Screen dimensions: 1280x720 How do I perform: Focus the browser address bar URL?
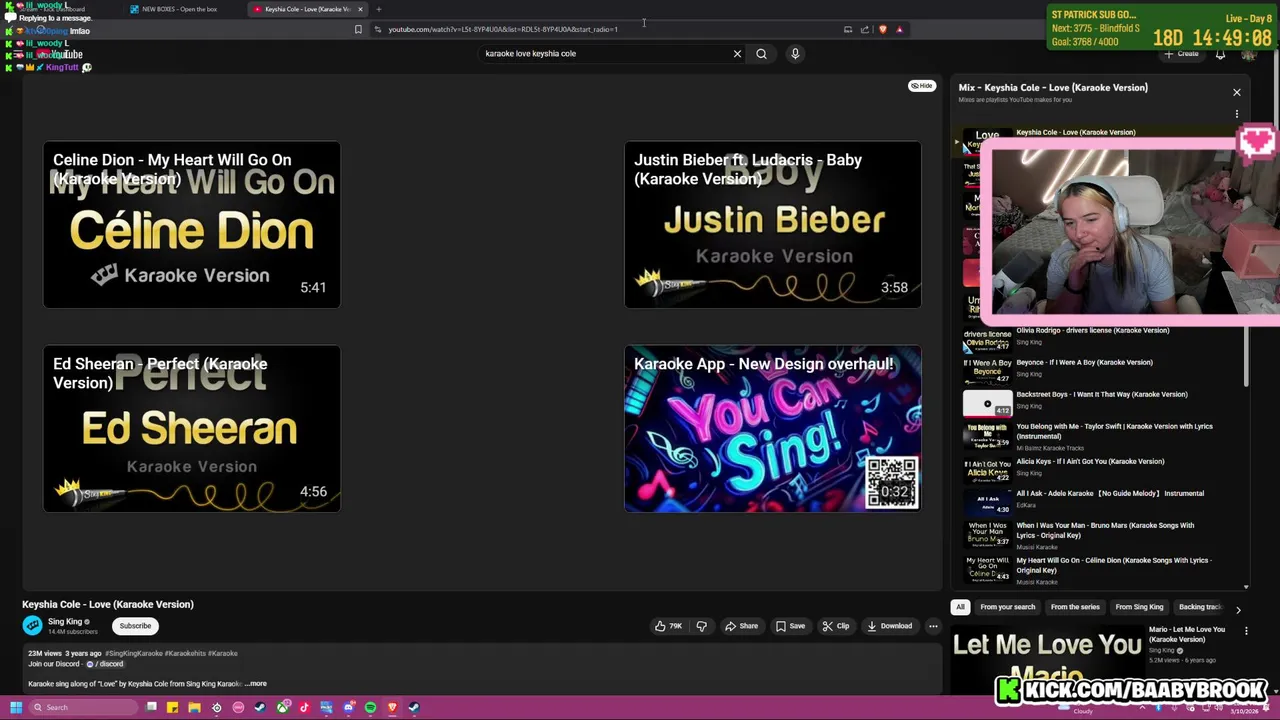[x=503, y=29]
